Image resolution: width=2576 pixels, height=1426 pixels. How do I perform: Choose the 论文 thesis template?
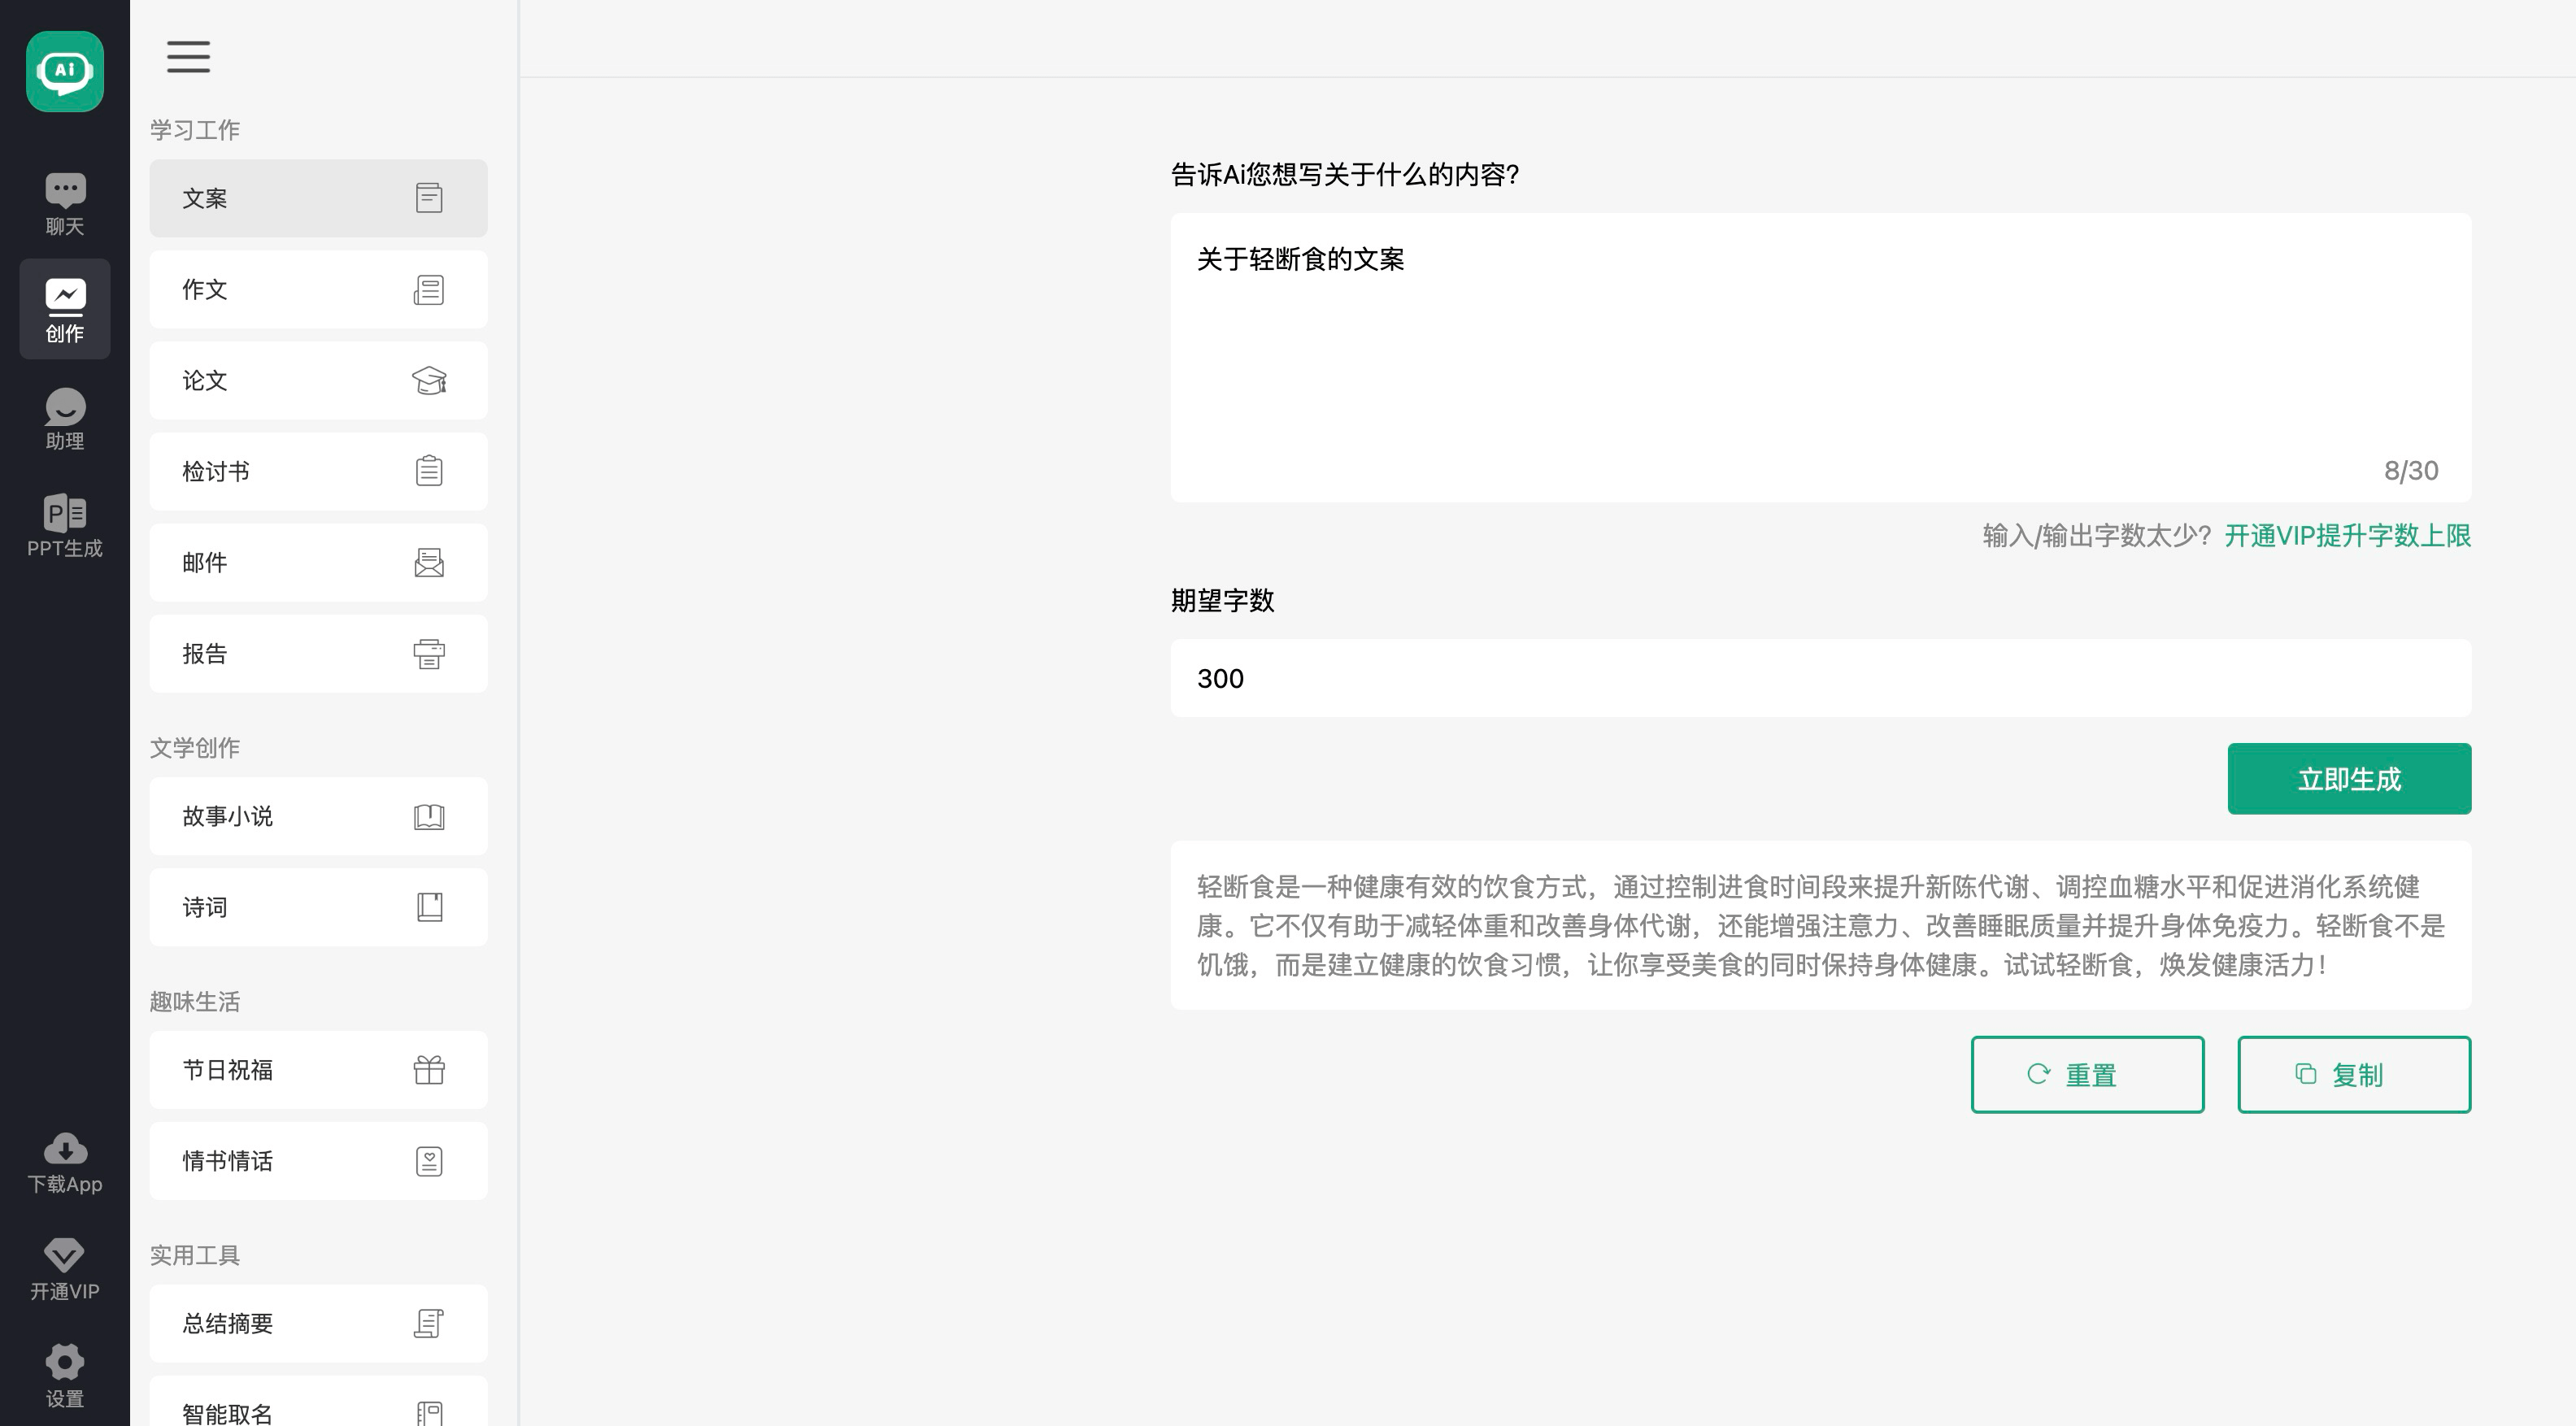[x=318, y=381]
